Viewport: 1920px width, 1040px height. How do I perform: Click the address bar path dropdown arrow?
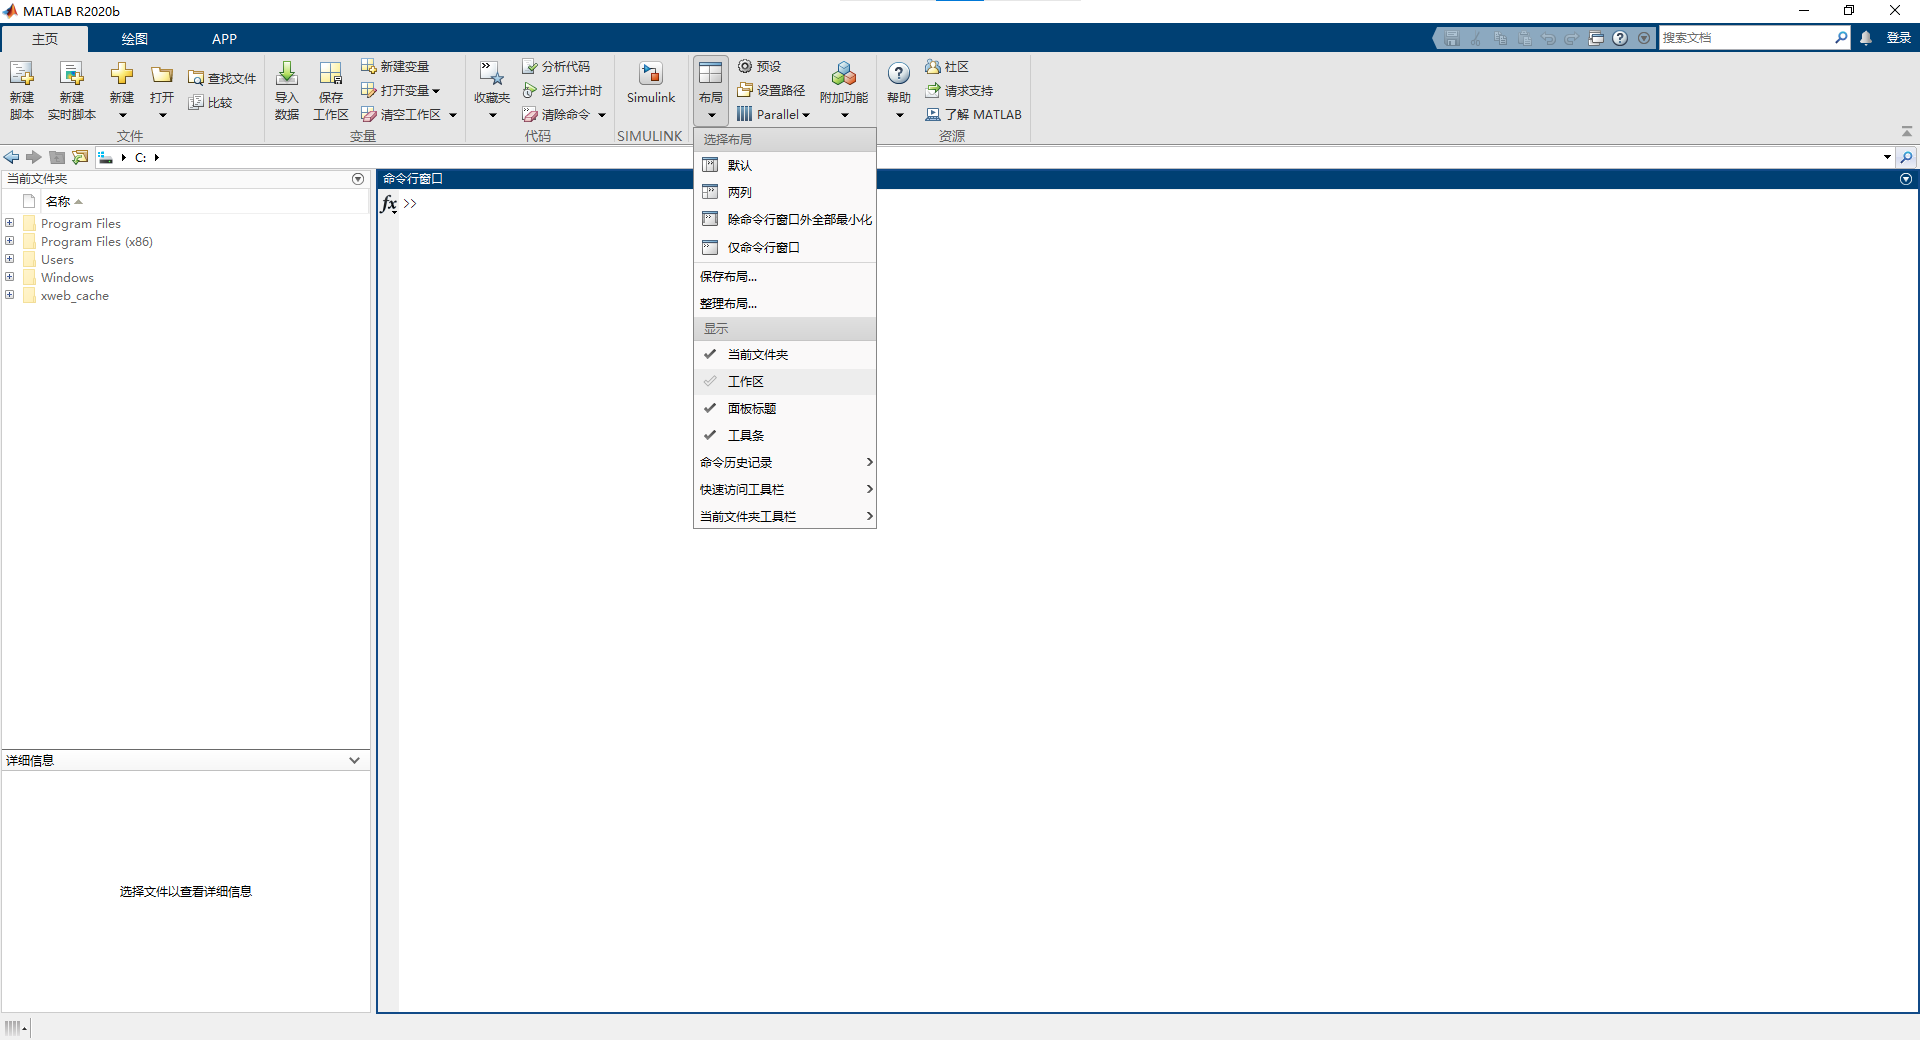point(1887,157)
